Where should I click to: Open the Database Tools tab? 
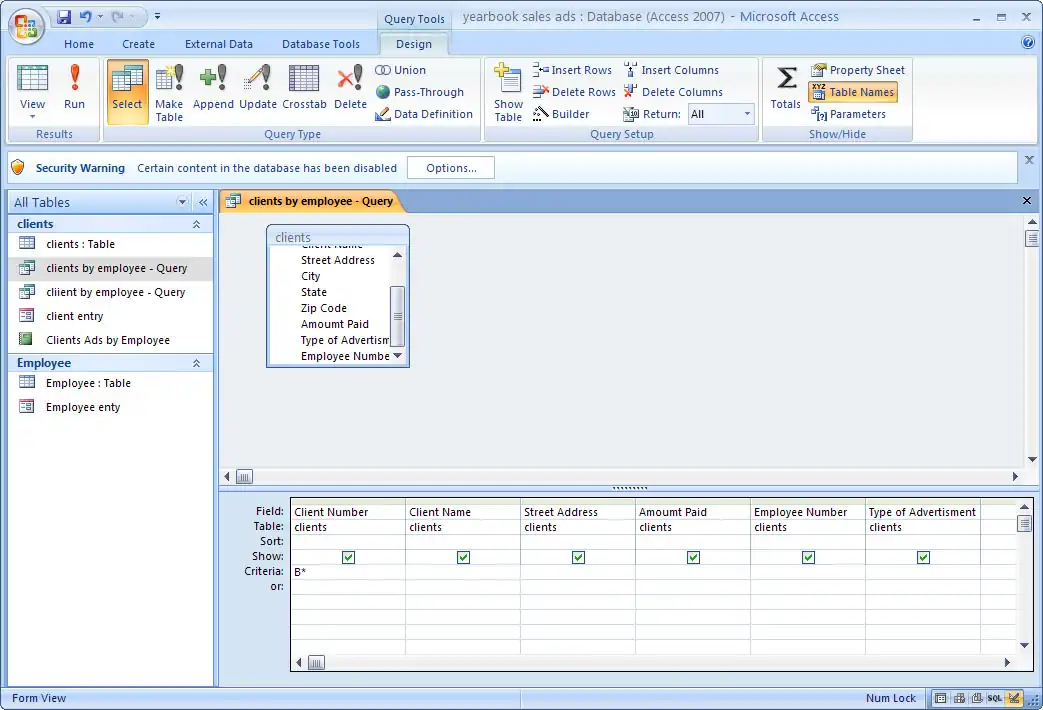320,44
